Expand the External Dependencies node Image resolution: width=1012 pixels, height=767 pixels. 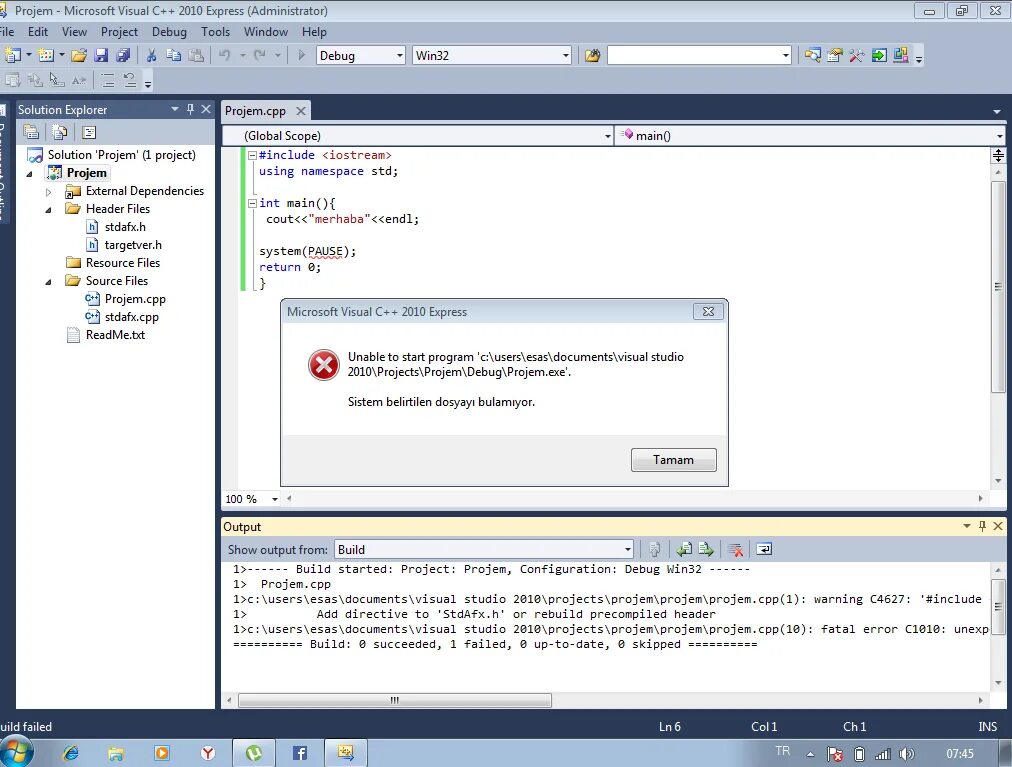point(48,192)
